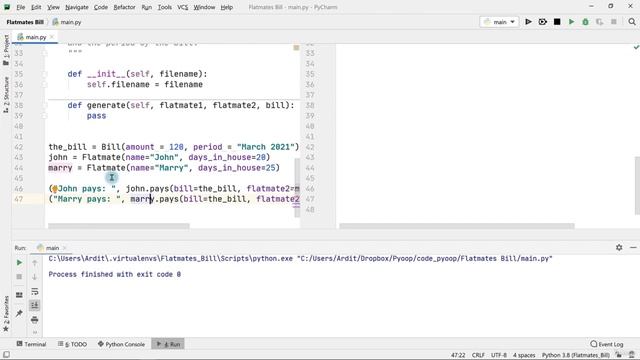
Task: Select the main.py editor tab
Action: pyautogui.click(x=36, y=37)
